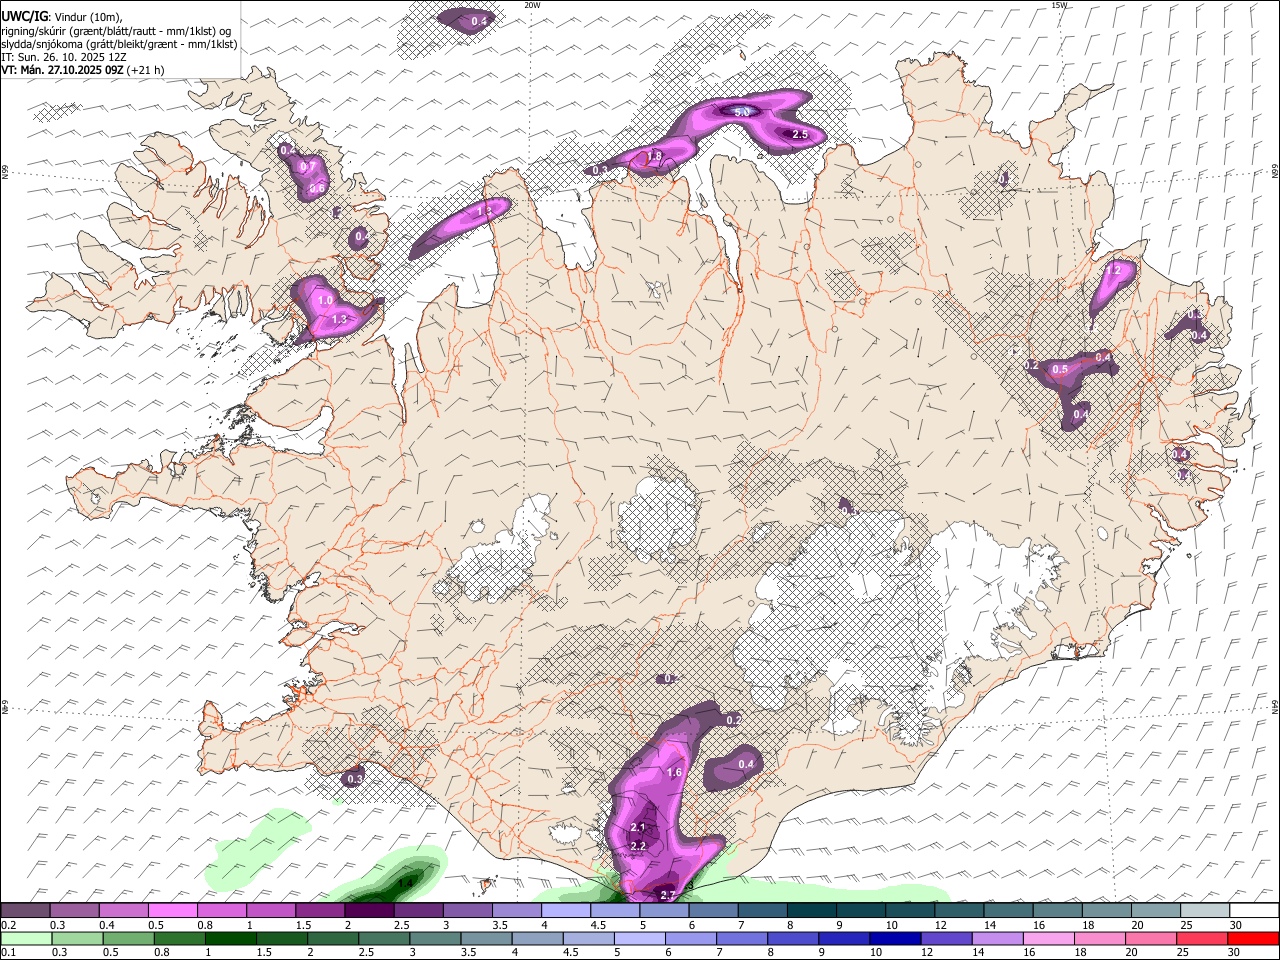
Task: Click the 'IT: Sun. 26. 10. 2025 12Z' line
Action: point(65,57)
